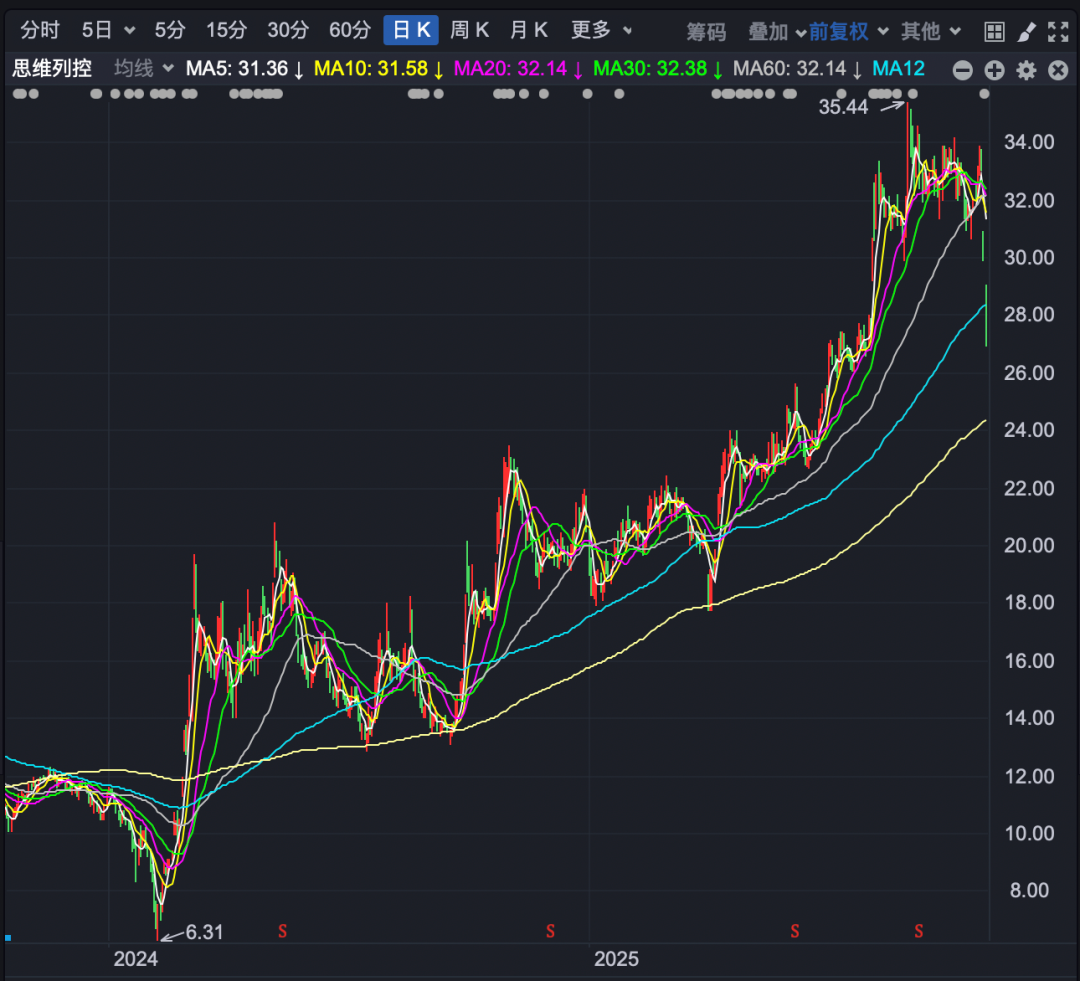Toggle the 筹码 chip distribution panel
This screenshot has width=1080, height=981.
pos(706,32)
